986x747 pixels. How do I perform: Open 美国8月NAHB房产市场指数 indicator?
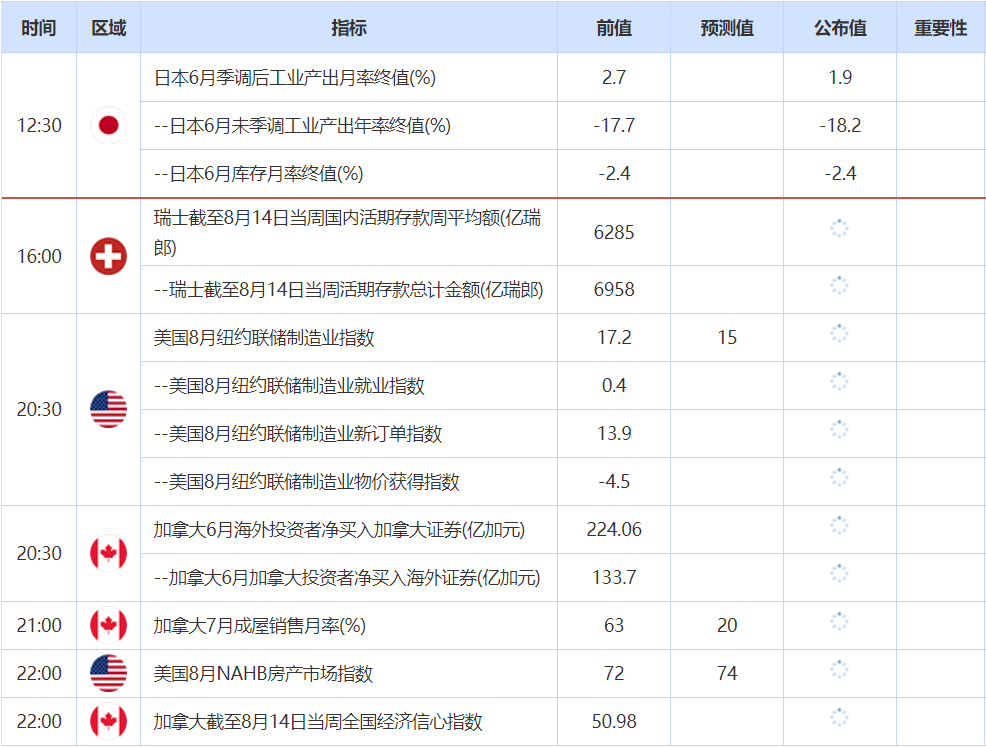tap(263, 673)
